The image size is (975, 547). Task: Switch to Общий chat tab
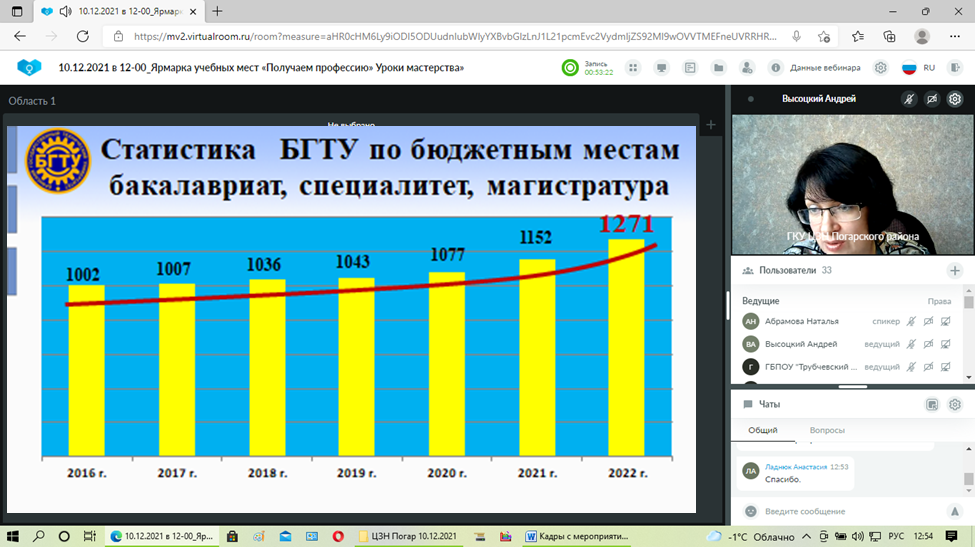point(762,430)
